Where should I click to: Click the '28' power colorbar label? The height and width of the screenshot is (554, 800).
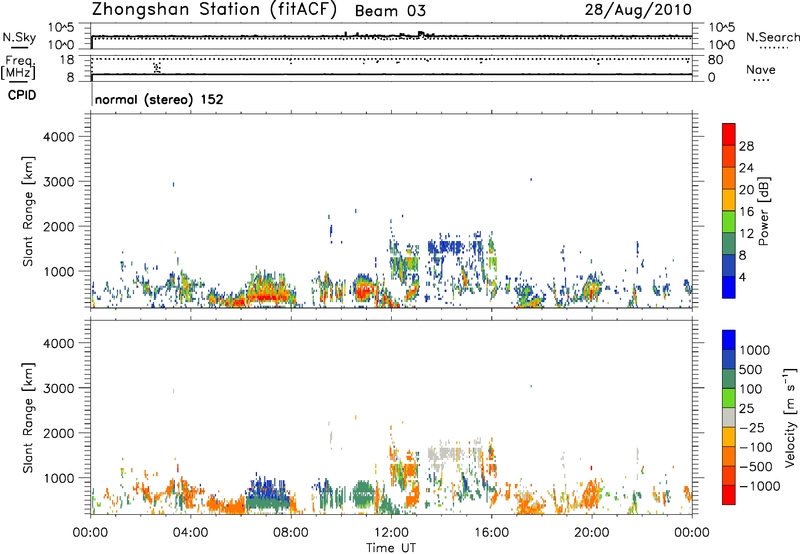click(x=746, y=146)
